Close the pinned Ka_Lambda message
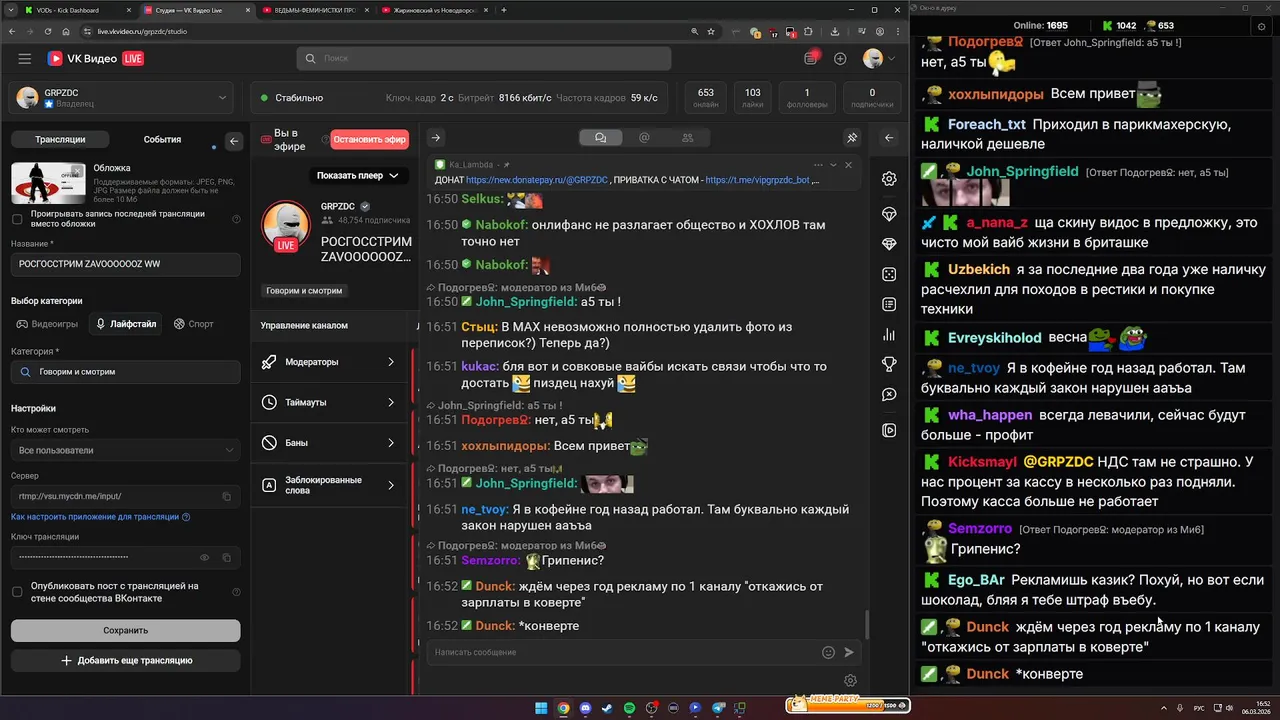Screen dimensions: 1280x720 tap(849, 164)
